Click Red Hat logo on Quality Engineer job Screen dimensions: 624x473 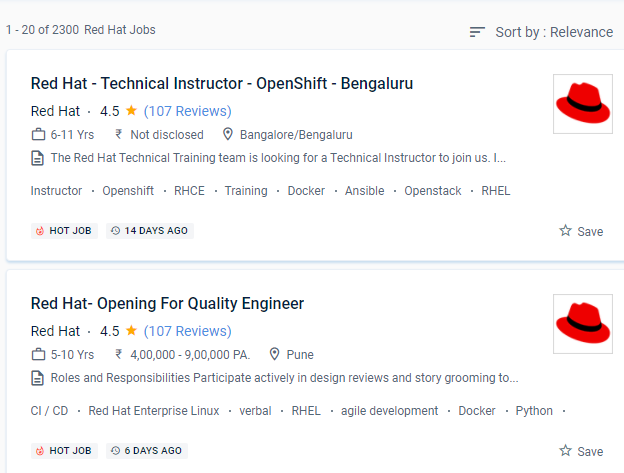(x=582, y=323)
